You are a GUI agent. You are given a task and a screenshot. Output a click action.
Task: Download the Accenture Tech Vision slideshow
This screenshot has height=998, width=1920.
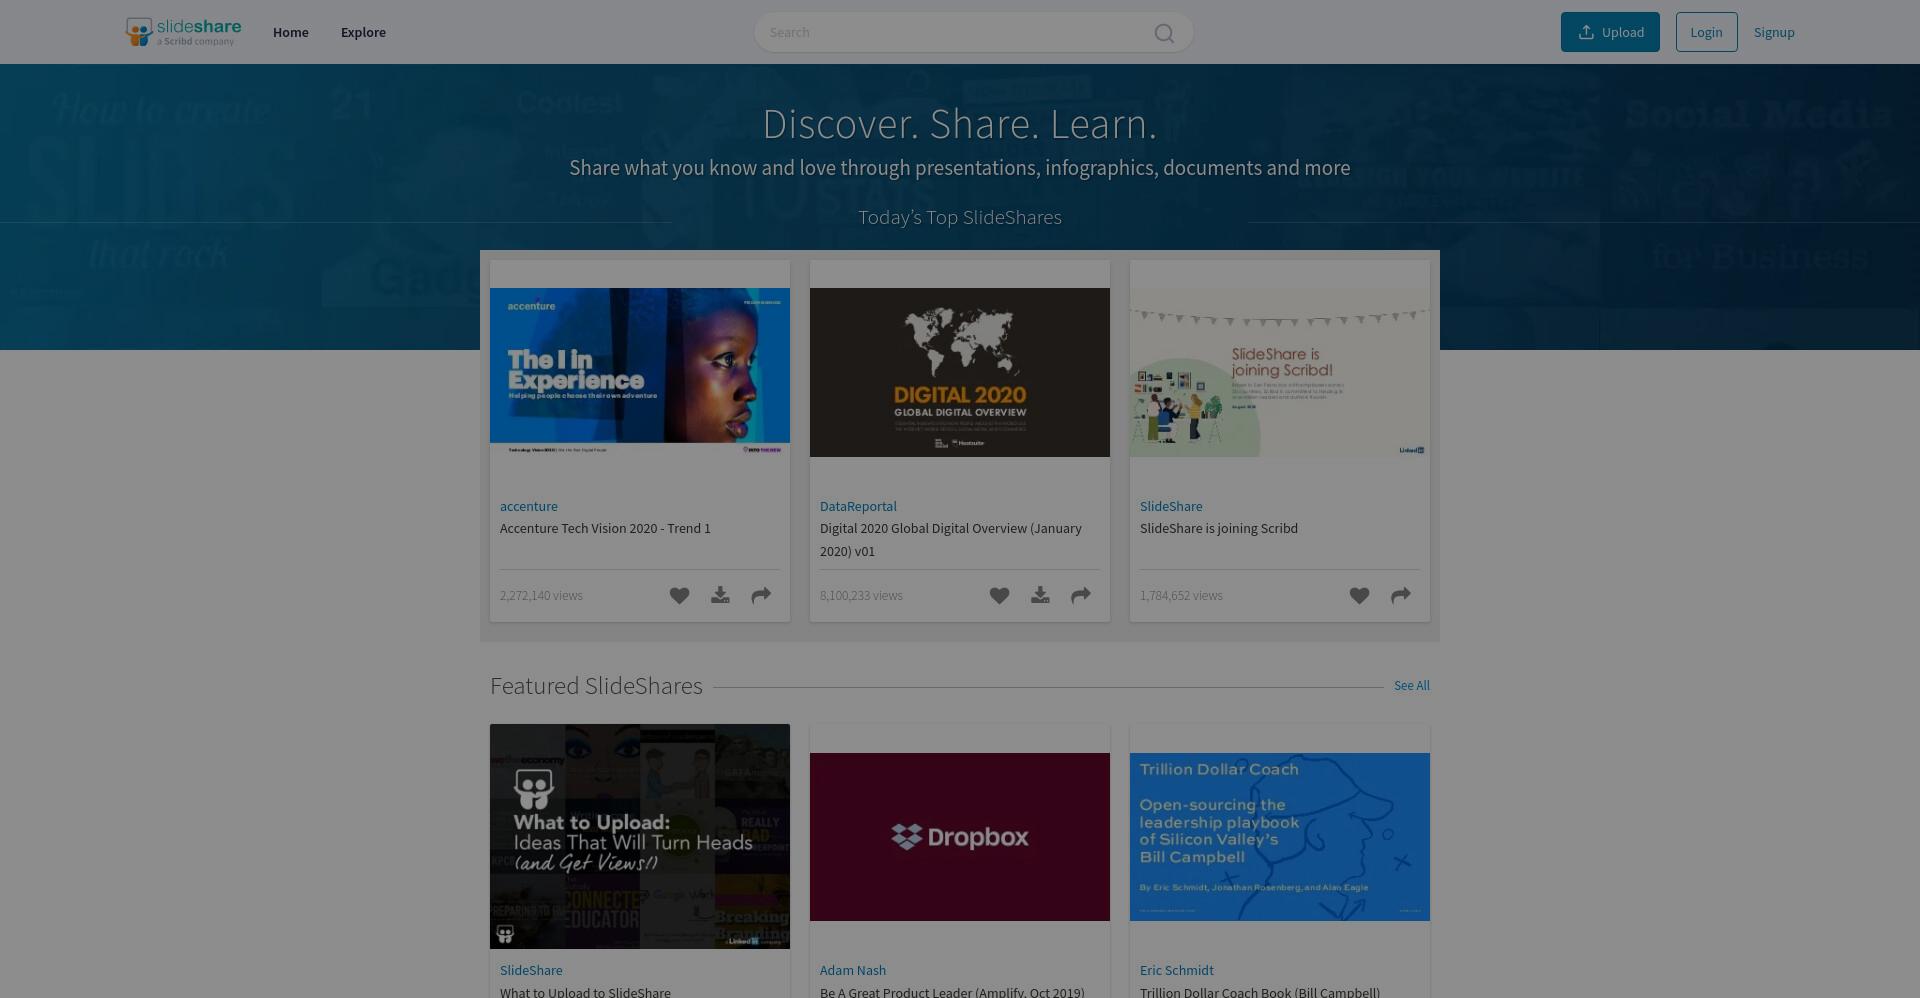pos(720,596)
